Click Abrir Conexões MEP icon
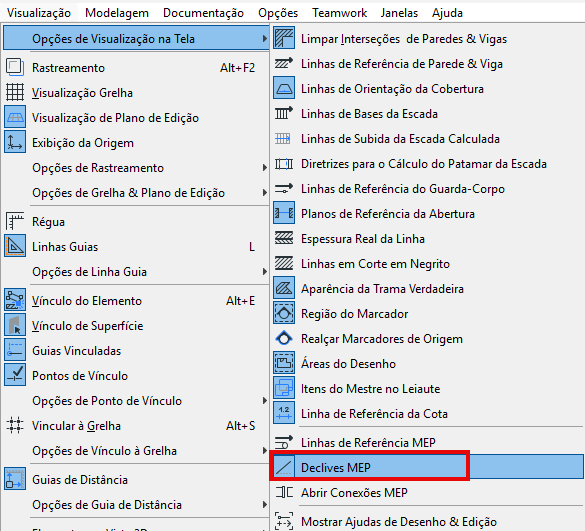 [284, 493]
